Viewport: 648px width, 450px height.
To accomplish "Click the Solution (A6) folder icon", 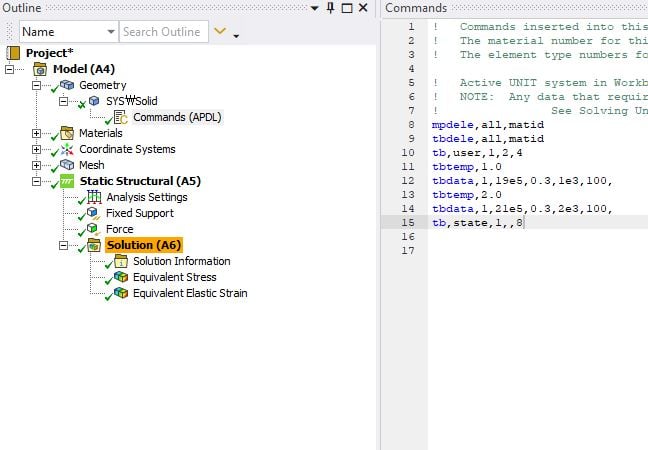I will click(94, 245).
